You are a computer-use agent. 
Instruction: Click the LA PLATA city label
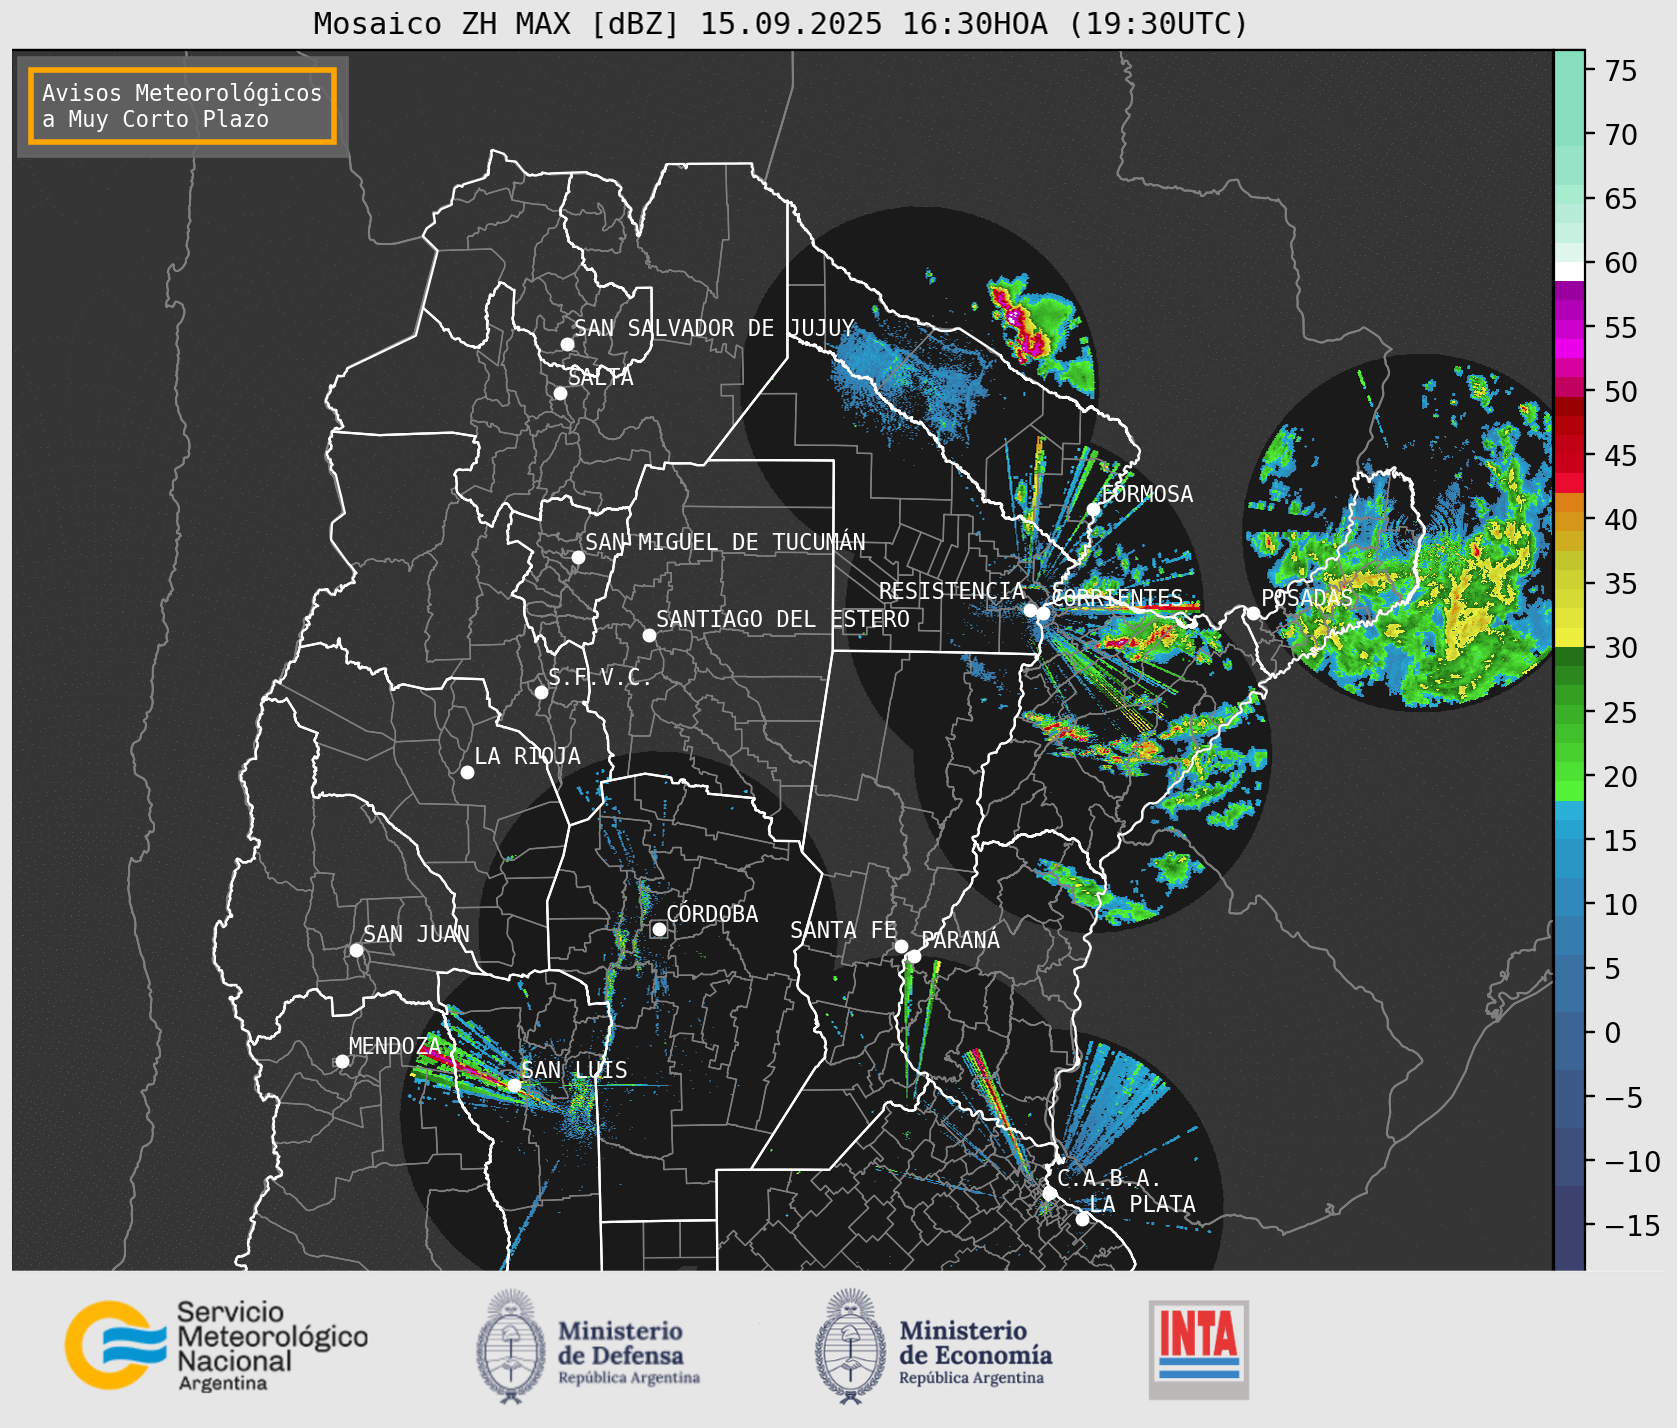tap(1142, 1204)
